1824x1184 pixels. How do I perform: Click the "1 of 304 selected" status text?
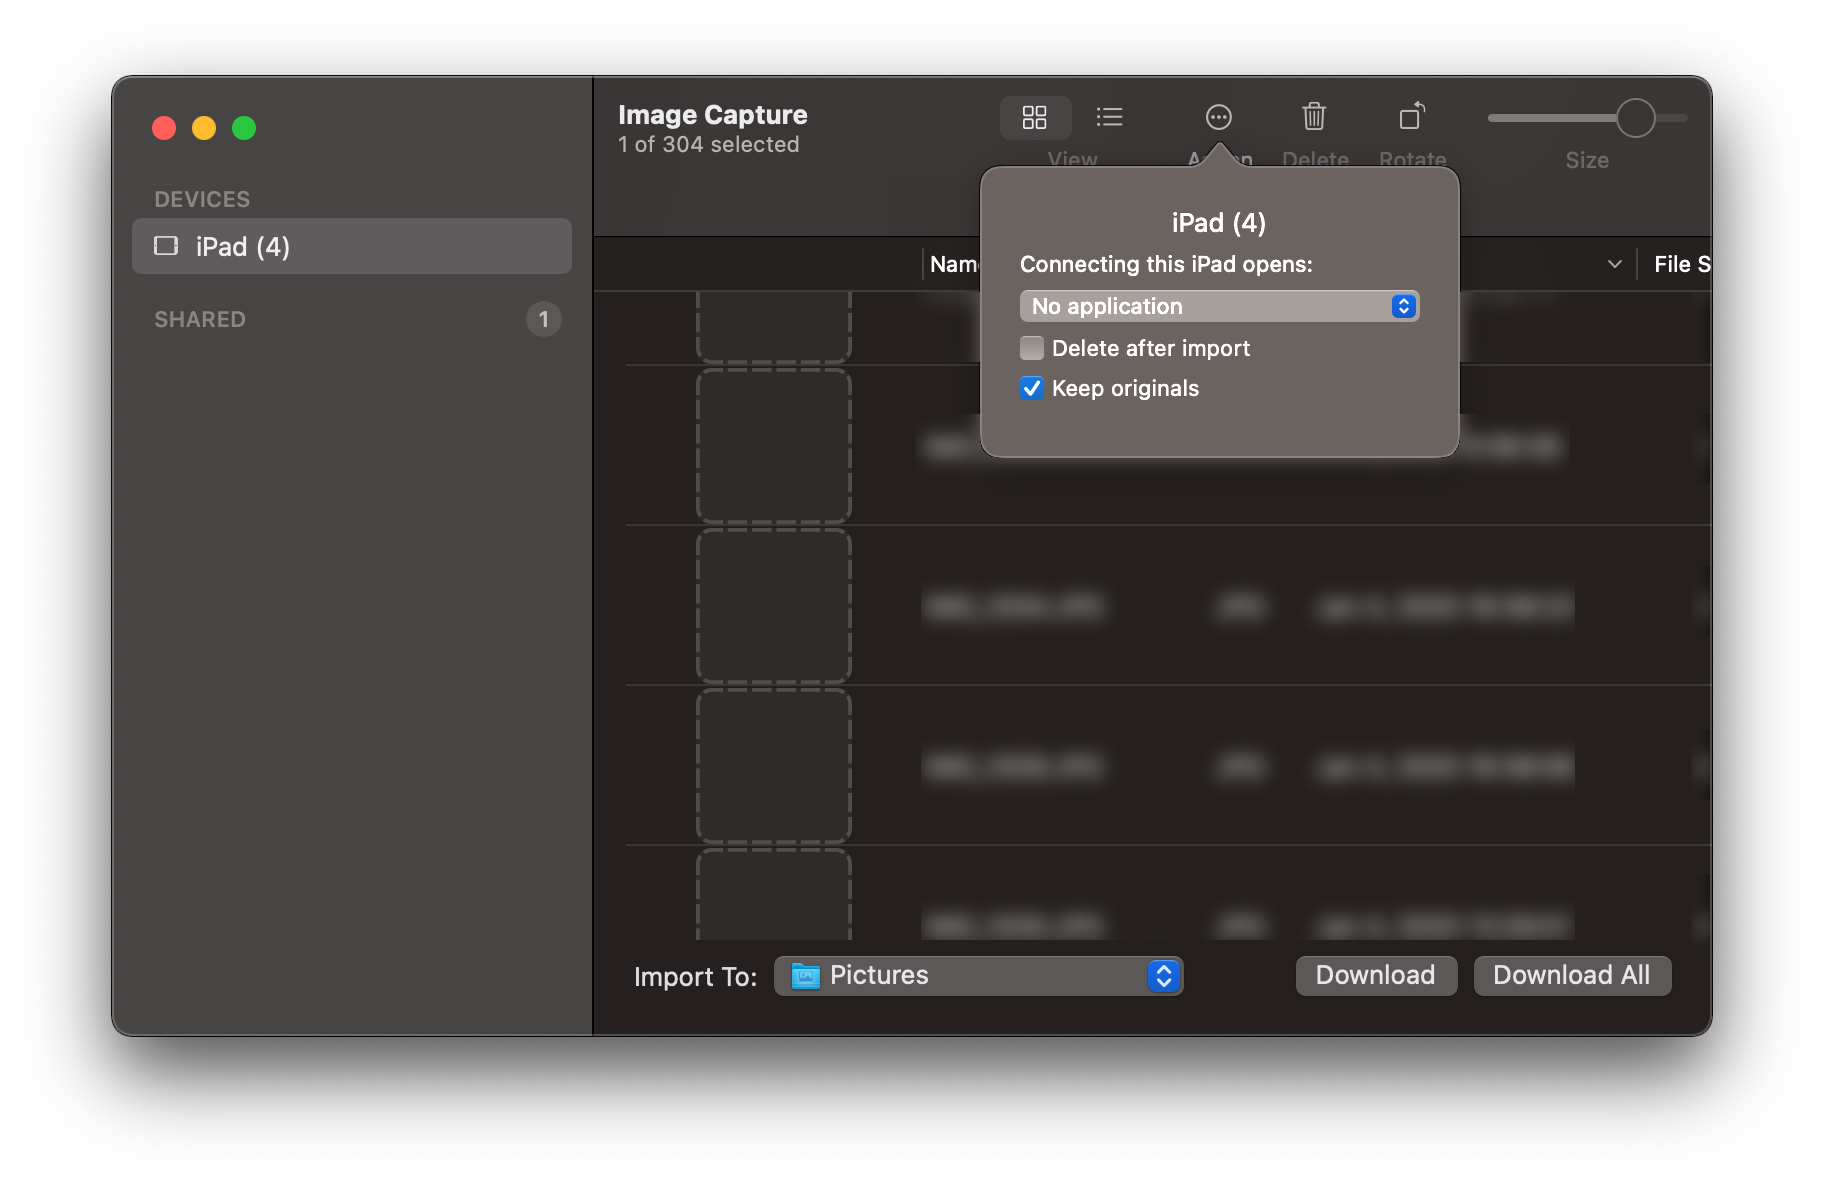click(x=709, y=144)
